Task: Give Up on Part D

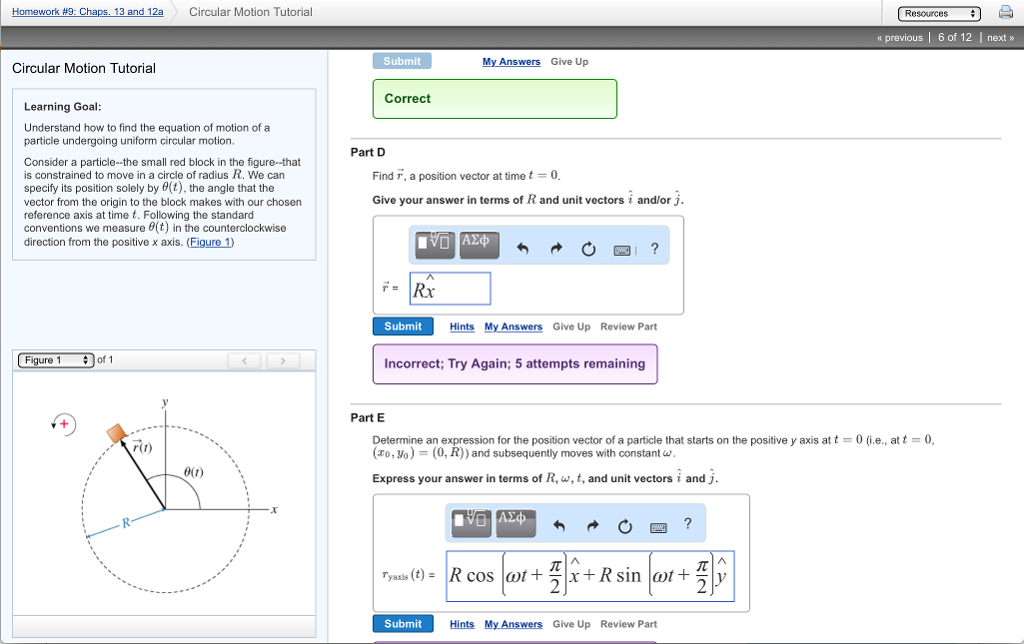Action: [x=570, y=326]
